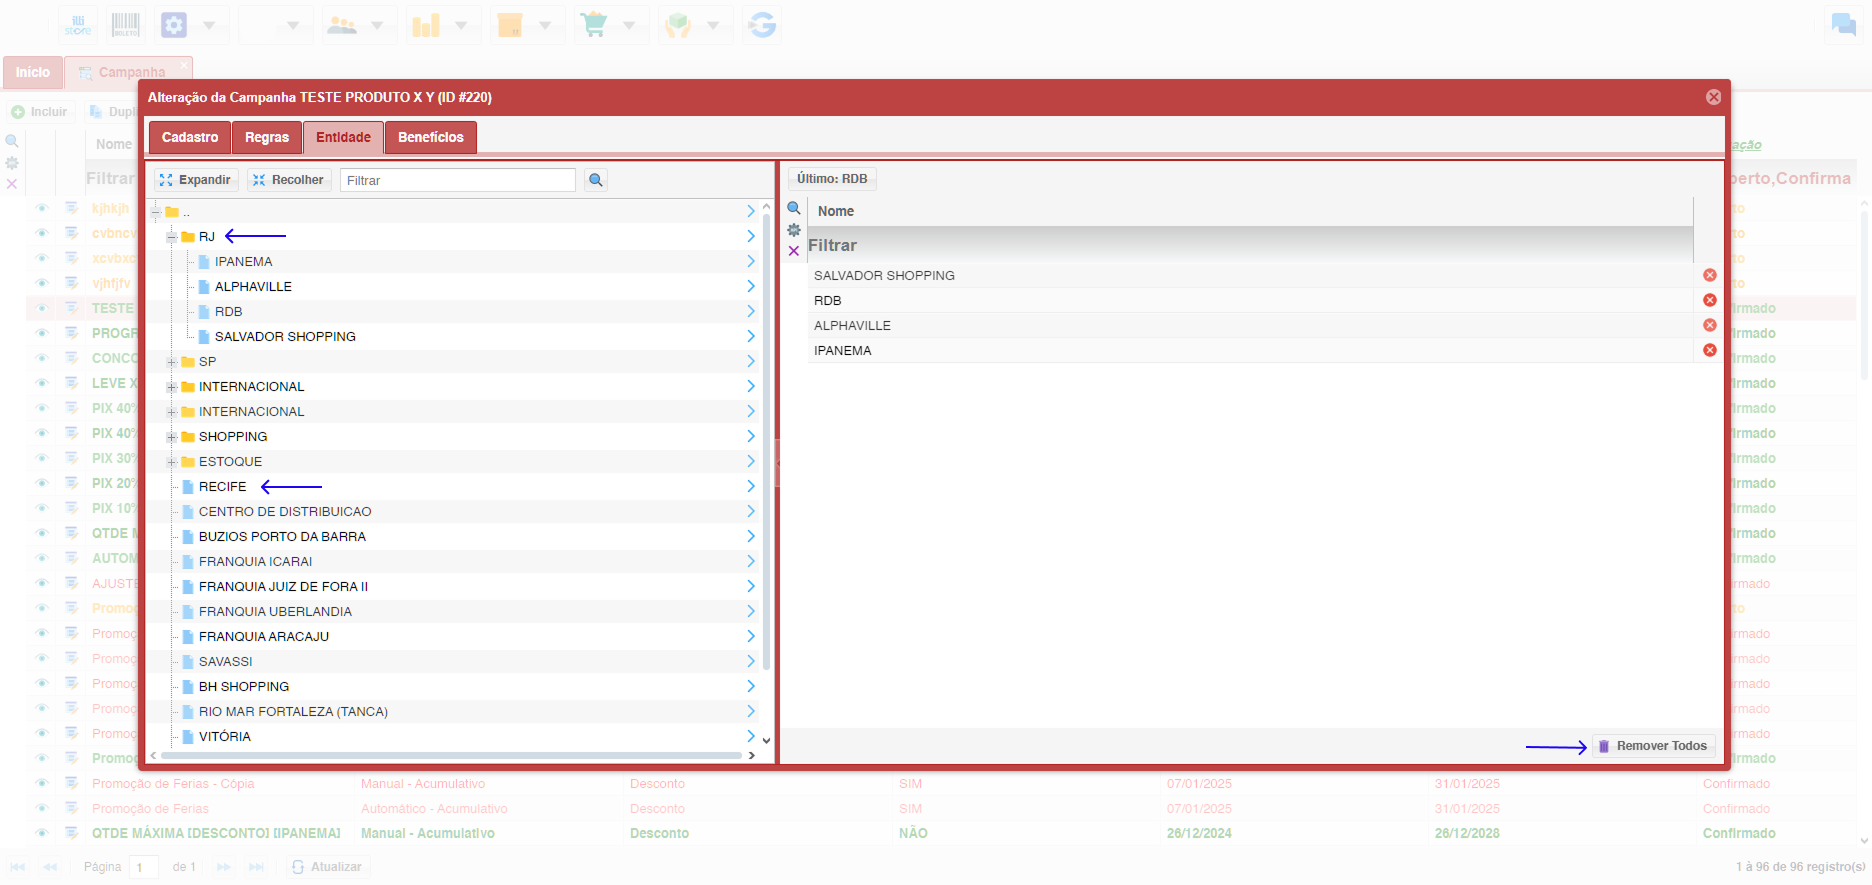Focus the Filtrar input above the tree
The image size is (1872, 885).
(457, 180)
